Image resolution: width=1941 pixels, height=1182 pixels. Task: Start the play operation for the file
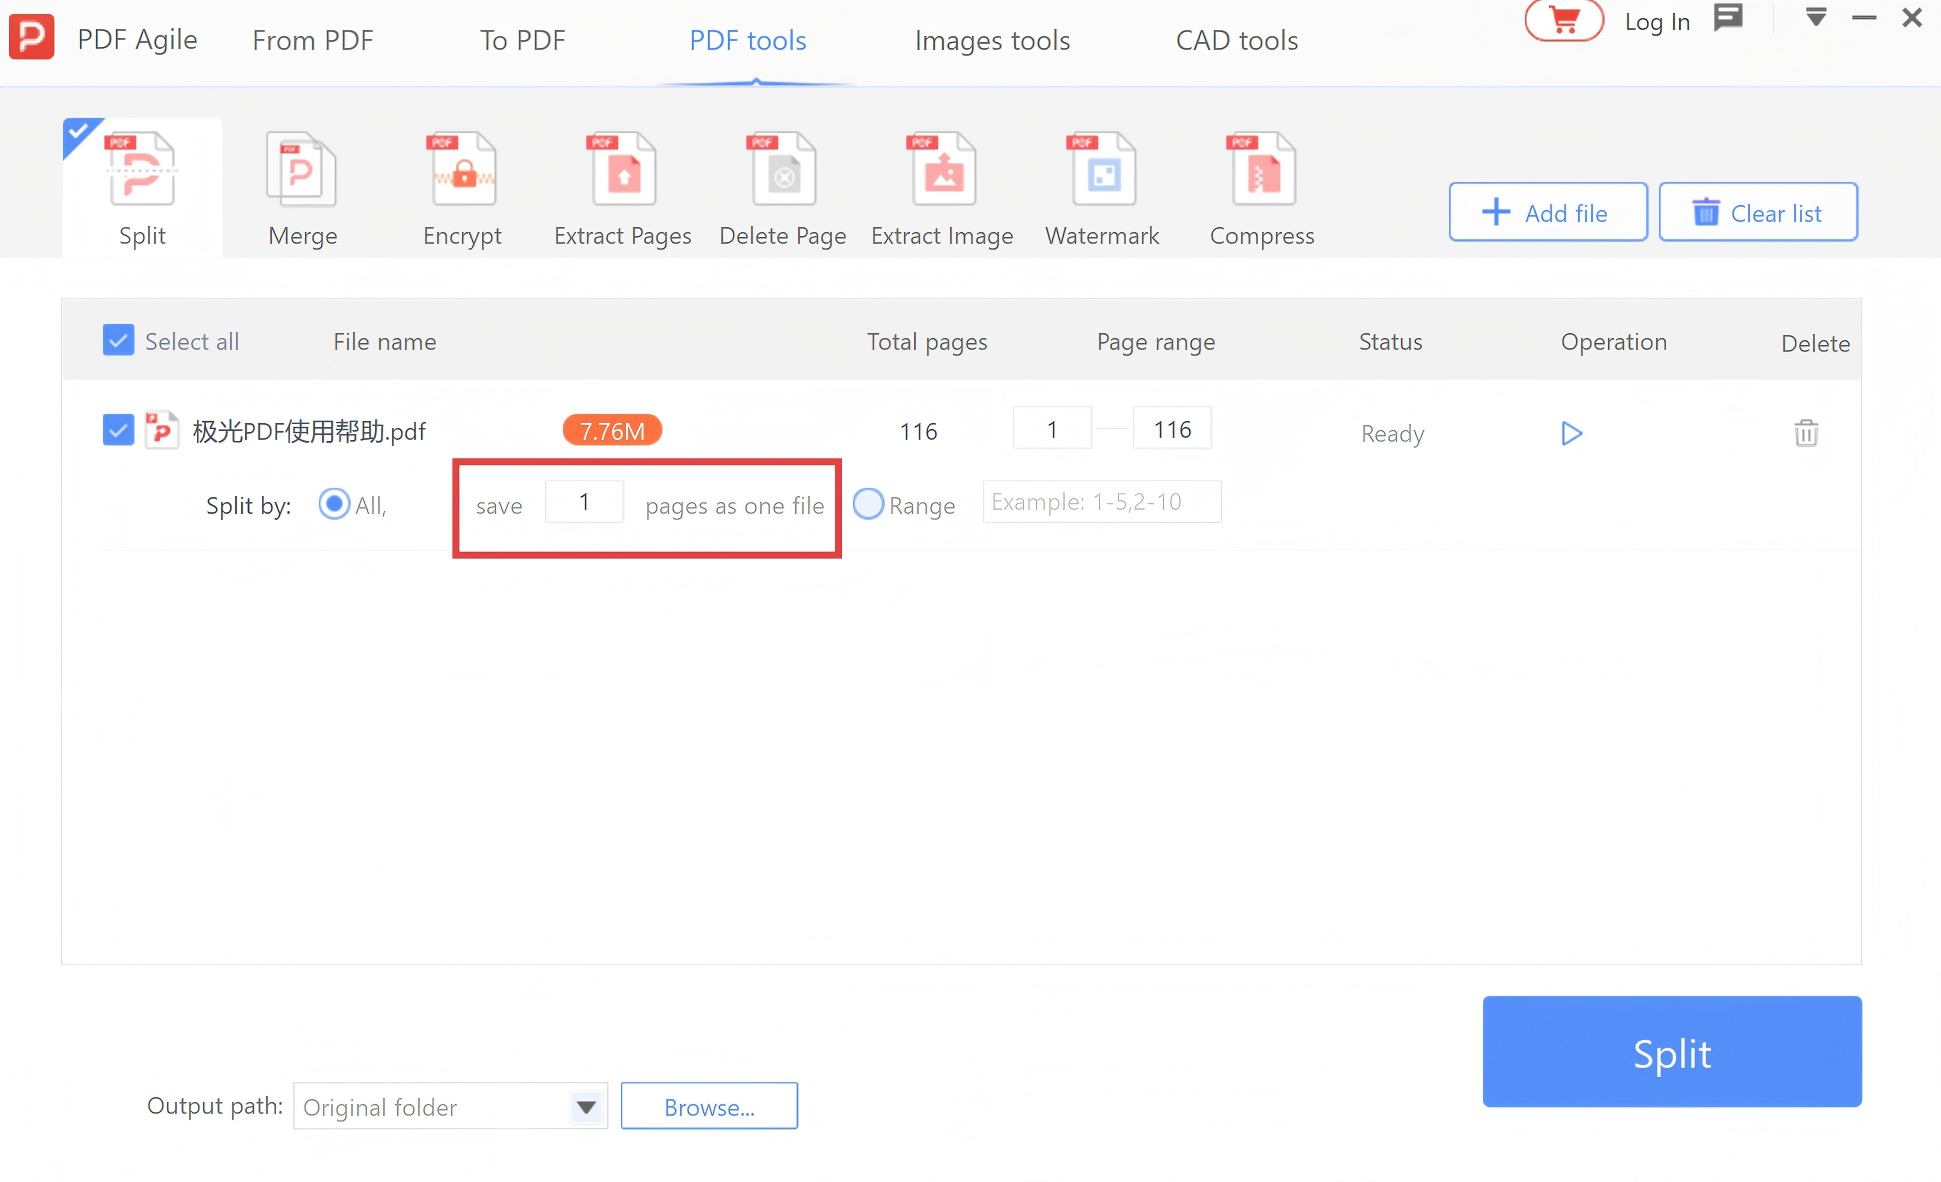(1571, 433)
